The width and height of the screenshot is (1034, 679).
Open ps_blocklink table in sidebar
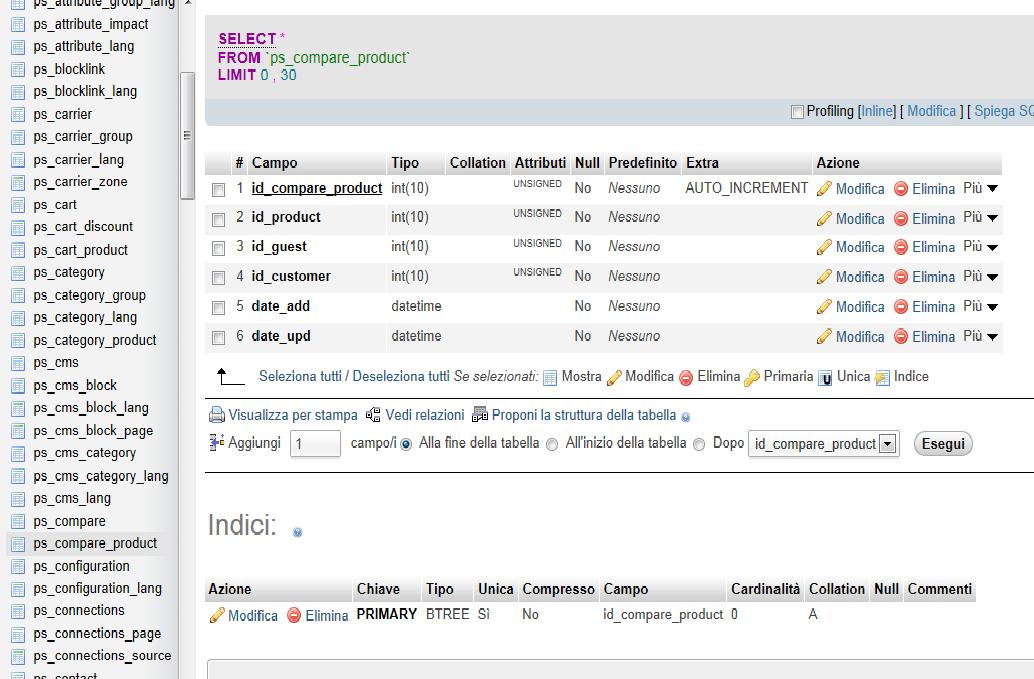tap(69, 69)
